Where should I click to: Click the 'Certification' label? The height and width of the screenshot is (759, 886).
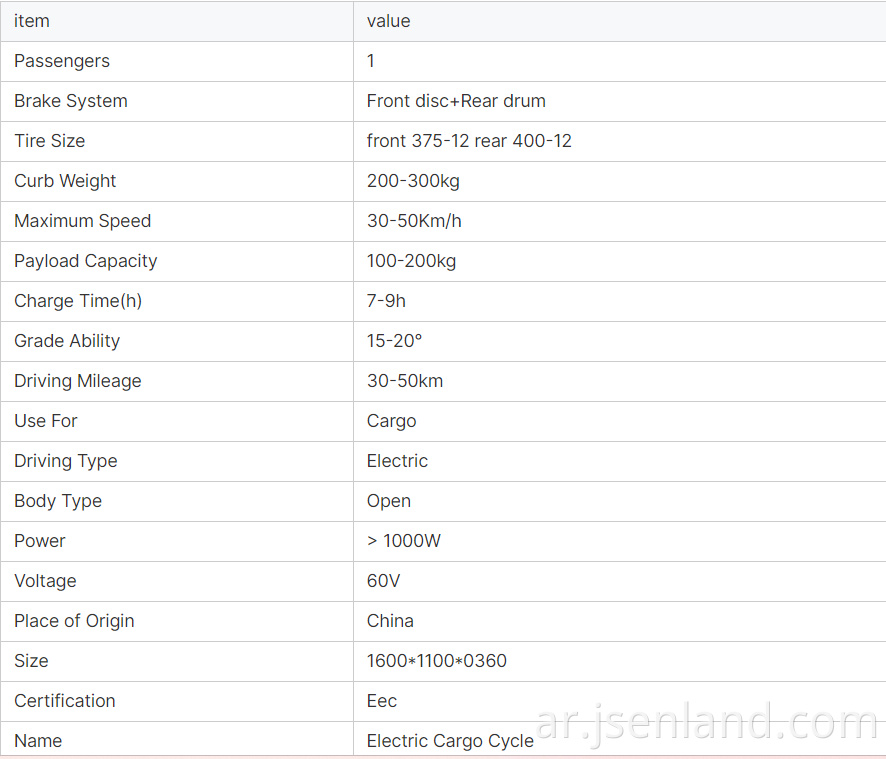click(x=64, y=701)
